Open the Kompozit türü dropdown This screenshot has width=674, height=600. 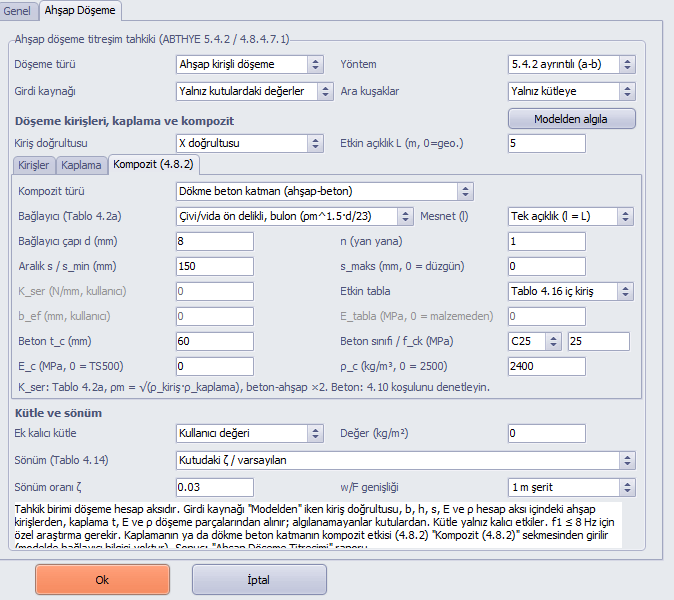pos(325,191)
